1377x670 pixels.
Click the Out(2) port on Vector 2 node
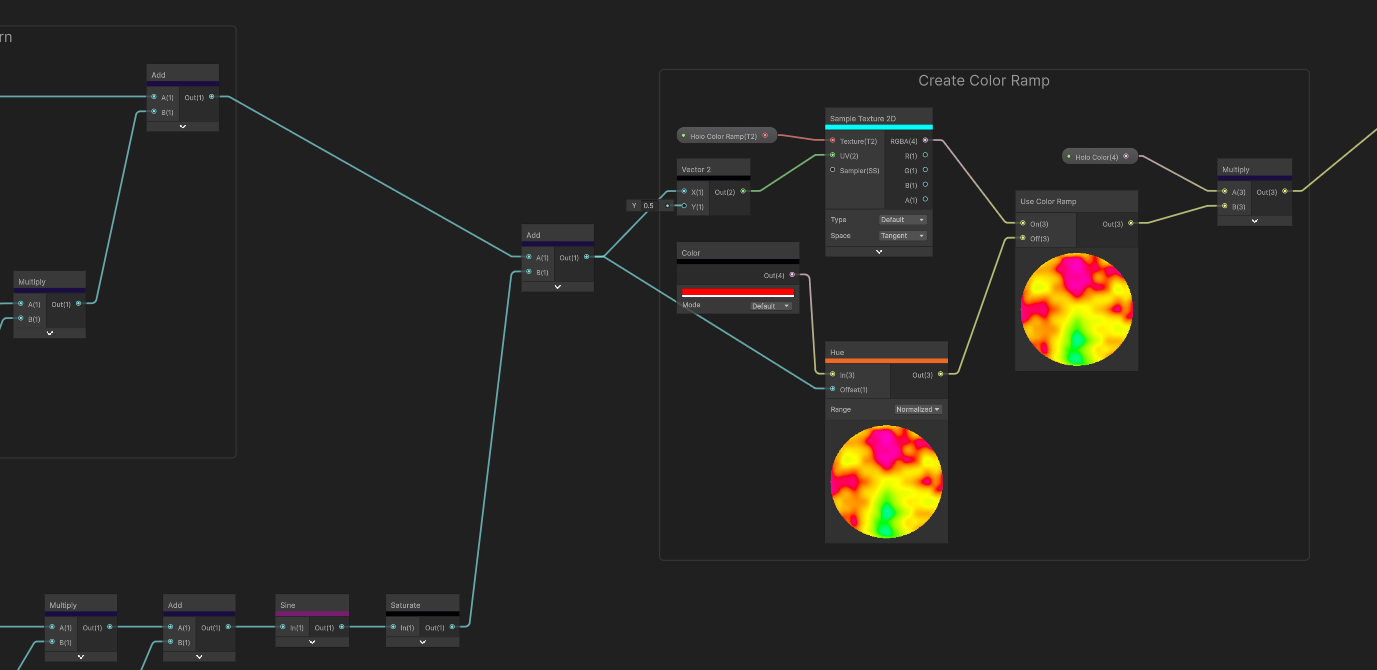tap(742, 191)
